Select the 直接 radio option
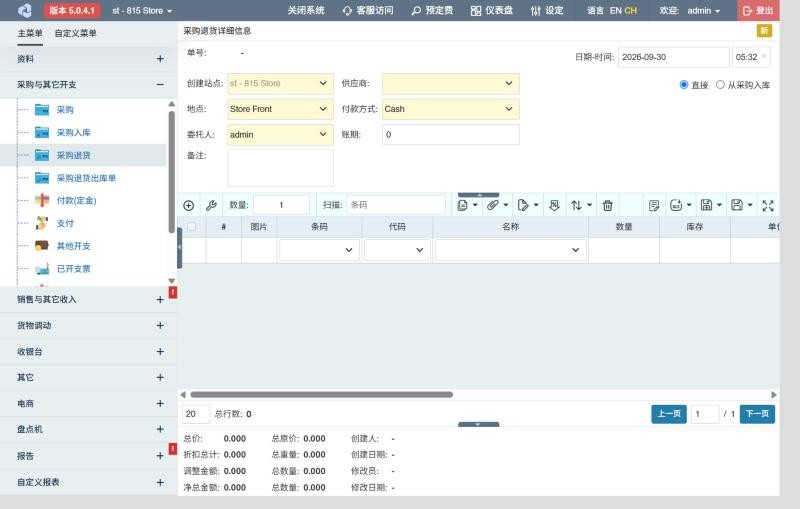The height and width of the screenshot is (509, 800). click(x=684, y=85)
